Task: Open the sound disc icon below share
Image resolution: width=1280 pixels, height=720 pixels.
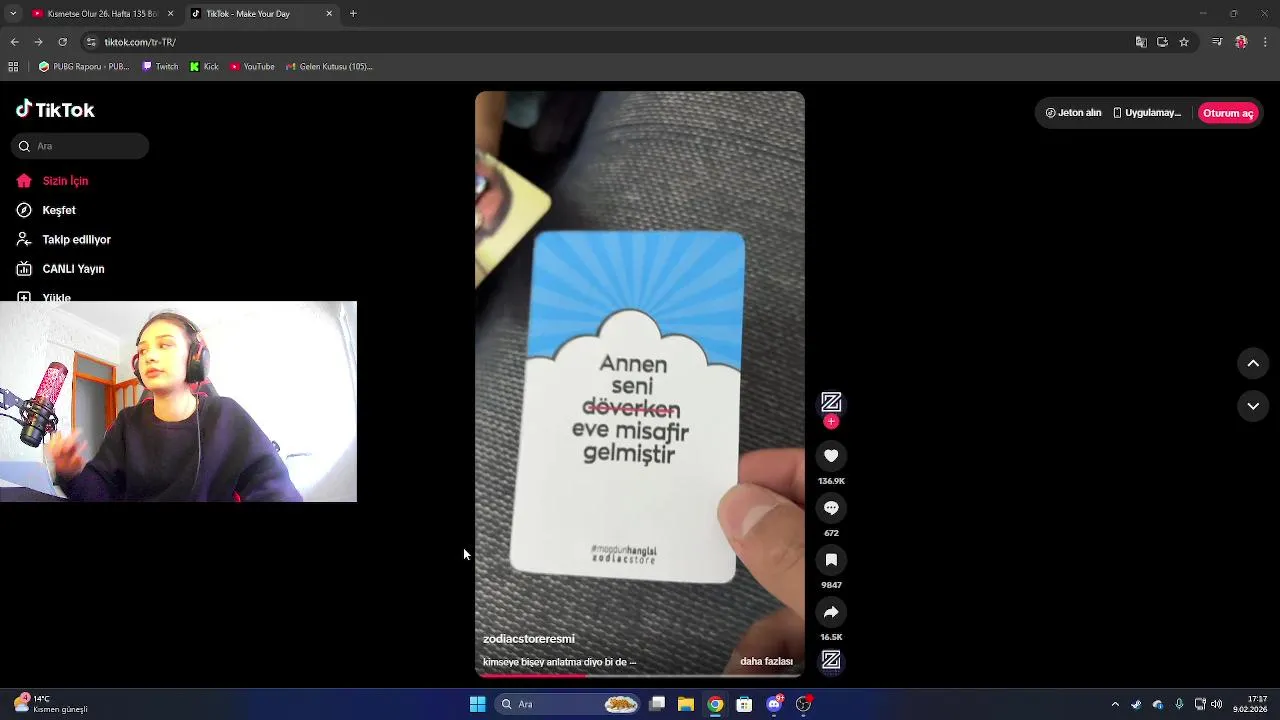Action: (x=831, y=660)
